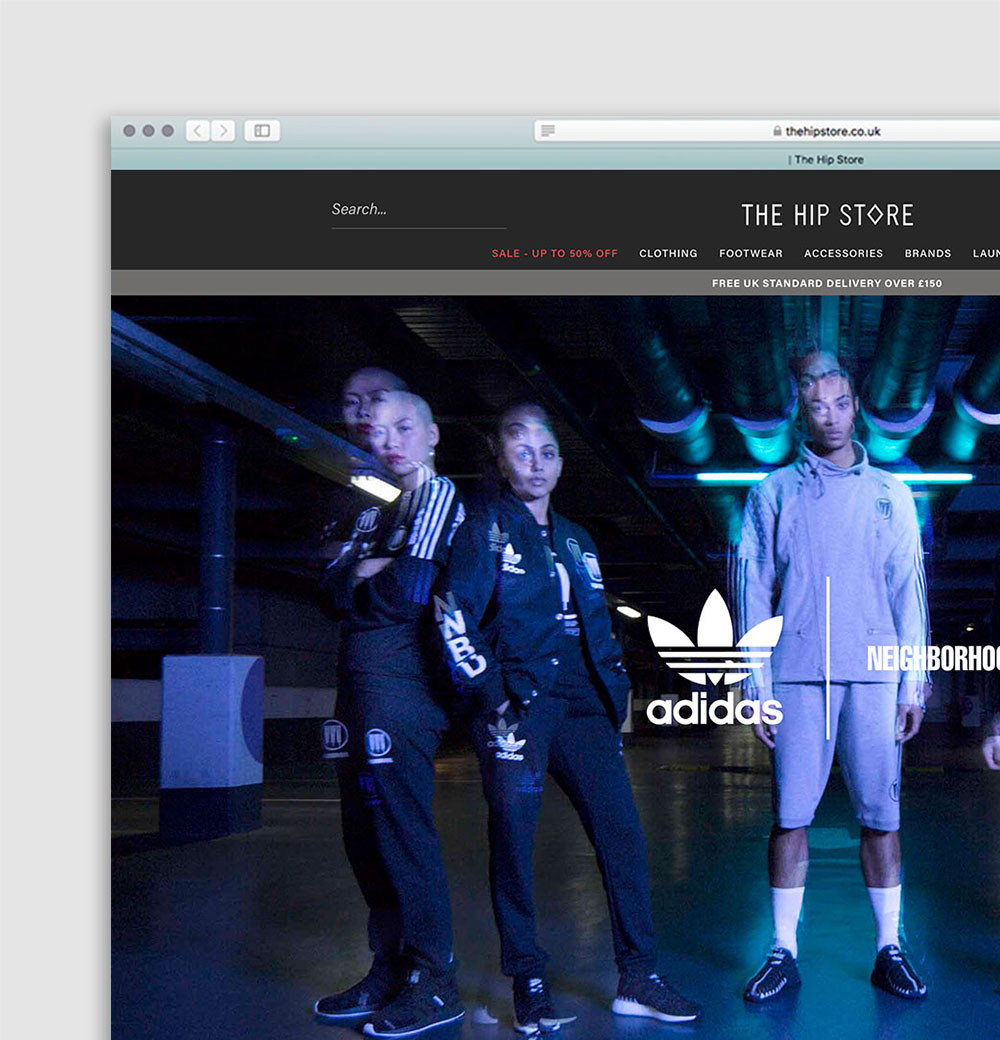
Task: Click the Free UK Standard Delivery banner
Action: point(827,283)
